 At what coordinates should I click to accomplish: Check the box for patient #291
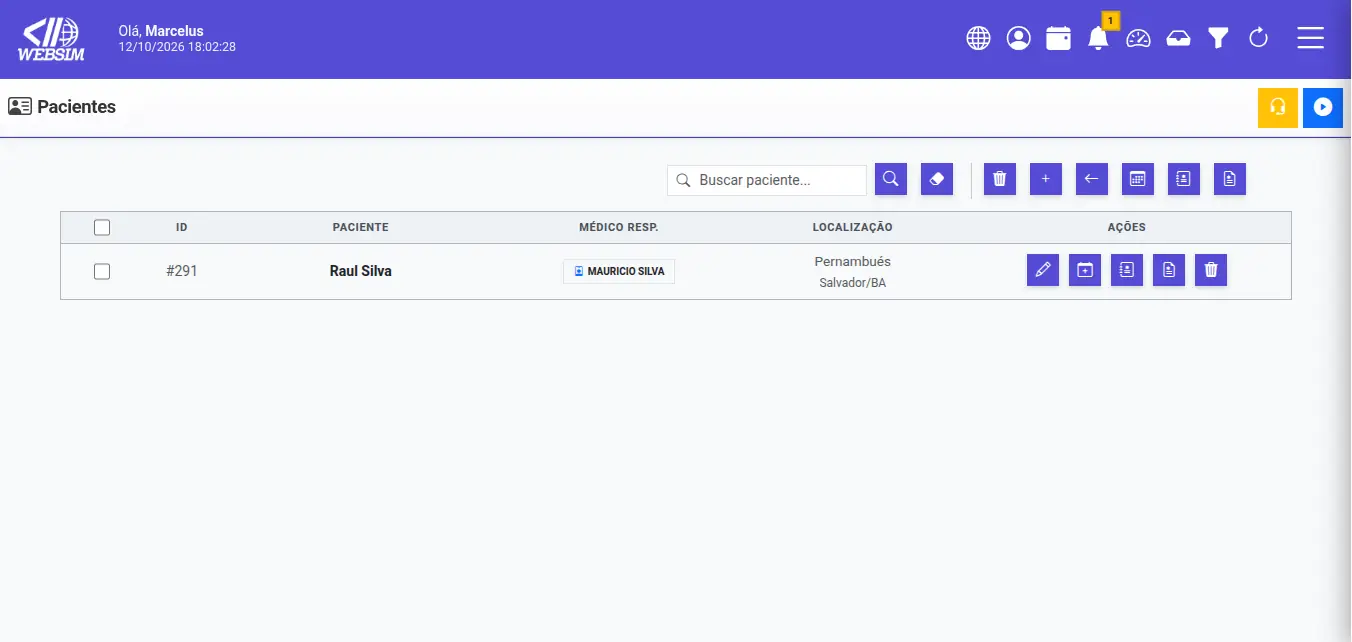point(102,271)
